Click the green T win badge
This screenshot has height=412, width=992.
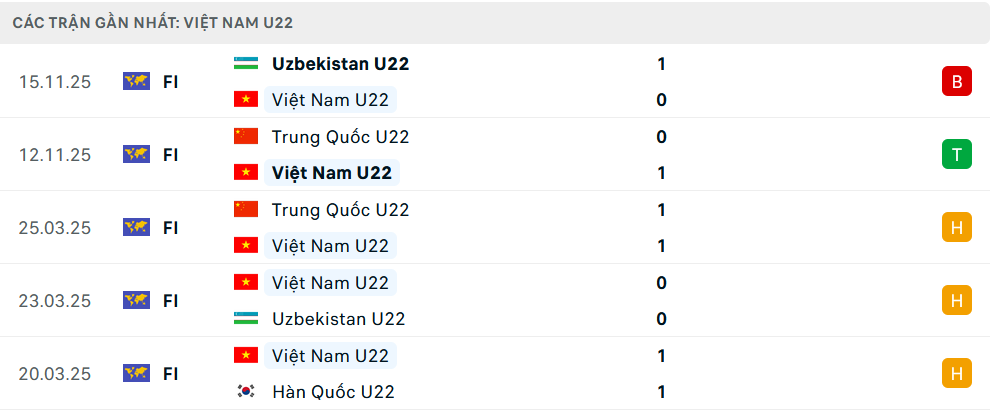(x=956, y=154)
